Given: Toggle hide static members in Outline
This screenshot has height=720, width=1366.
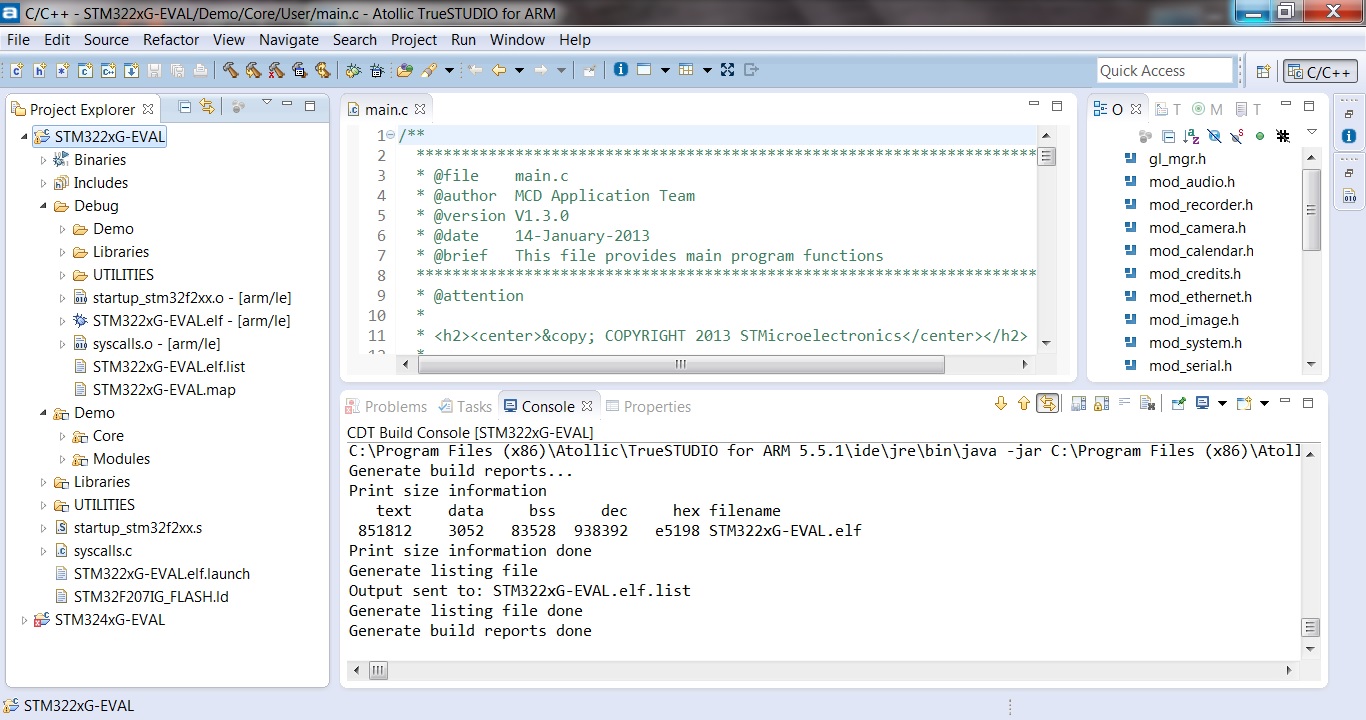Looking at the screenshot, I should (1237, 136).
